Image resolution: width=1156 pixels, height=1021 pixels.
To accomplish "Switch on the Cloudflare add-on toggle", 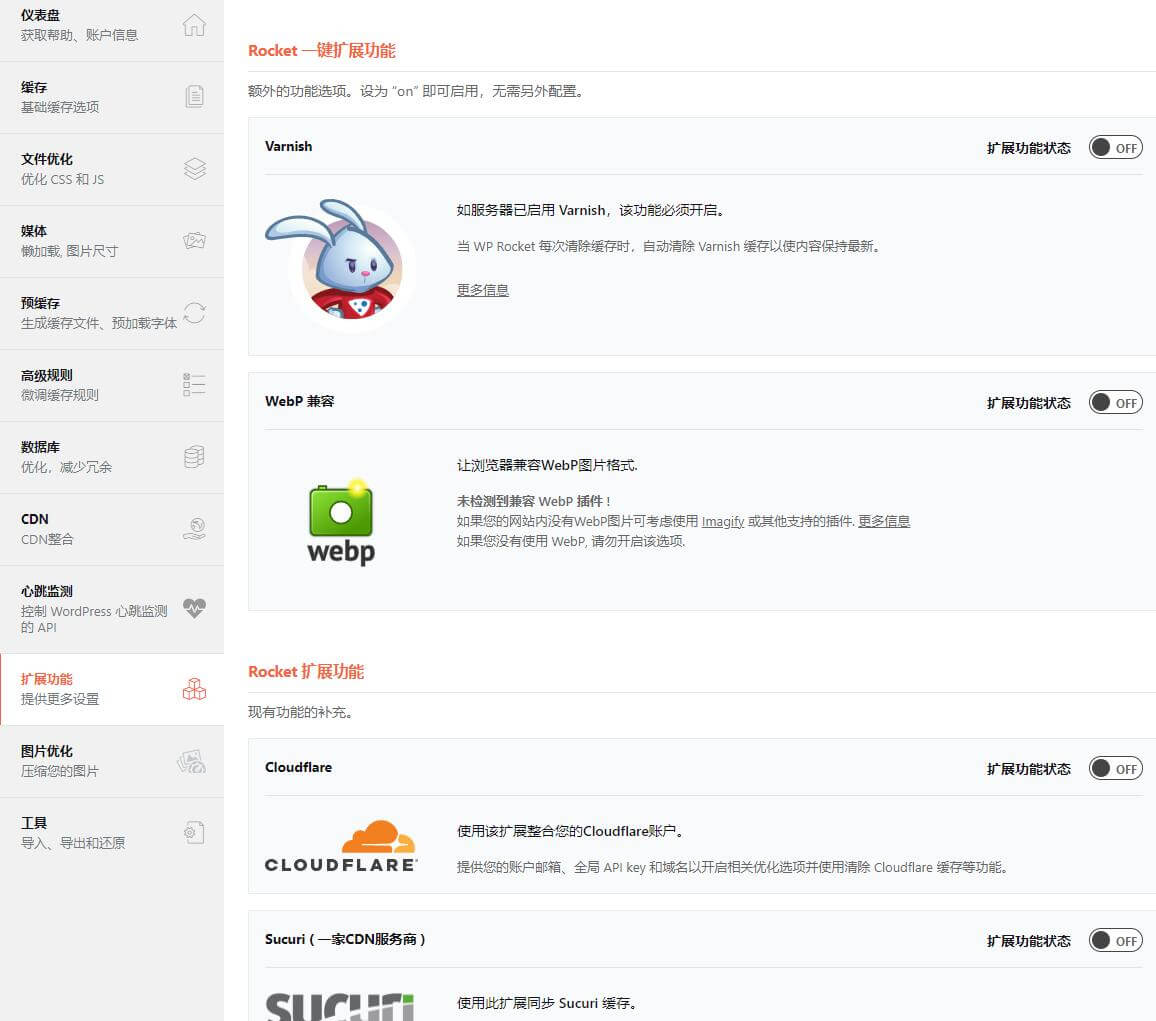I will tap(1115, 769).
